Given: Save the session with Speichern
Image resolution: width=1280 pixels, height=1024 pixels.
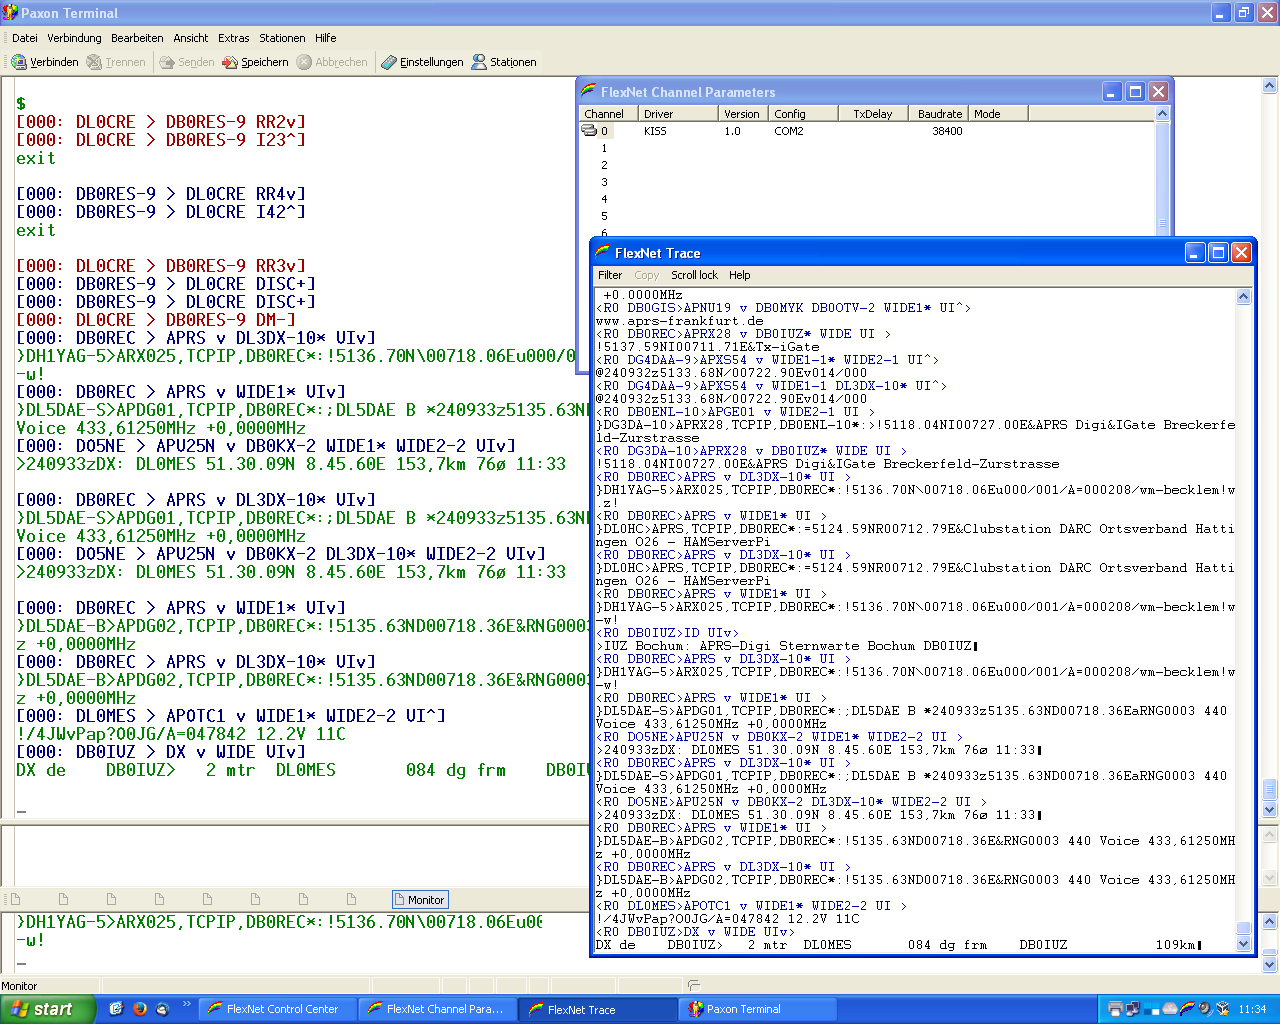Looking at the screenshot, I should click(255, 62).
